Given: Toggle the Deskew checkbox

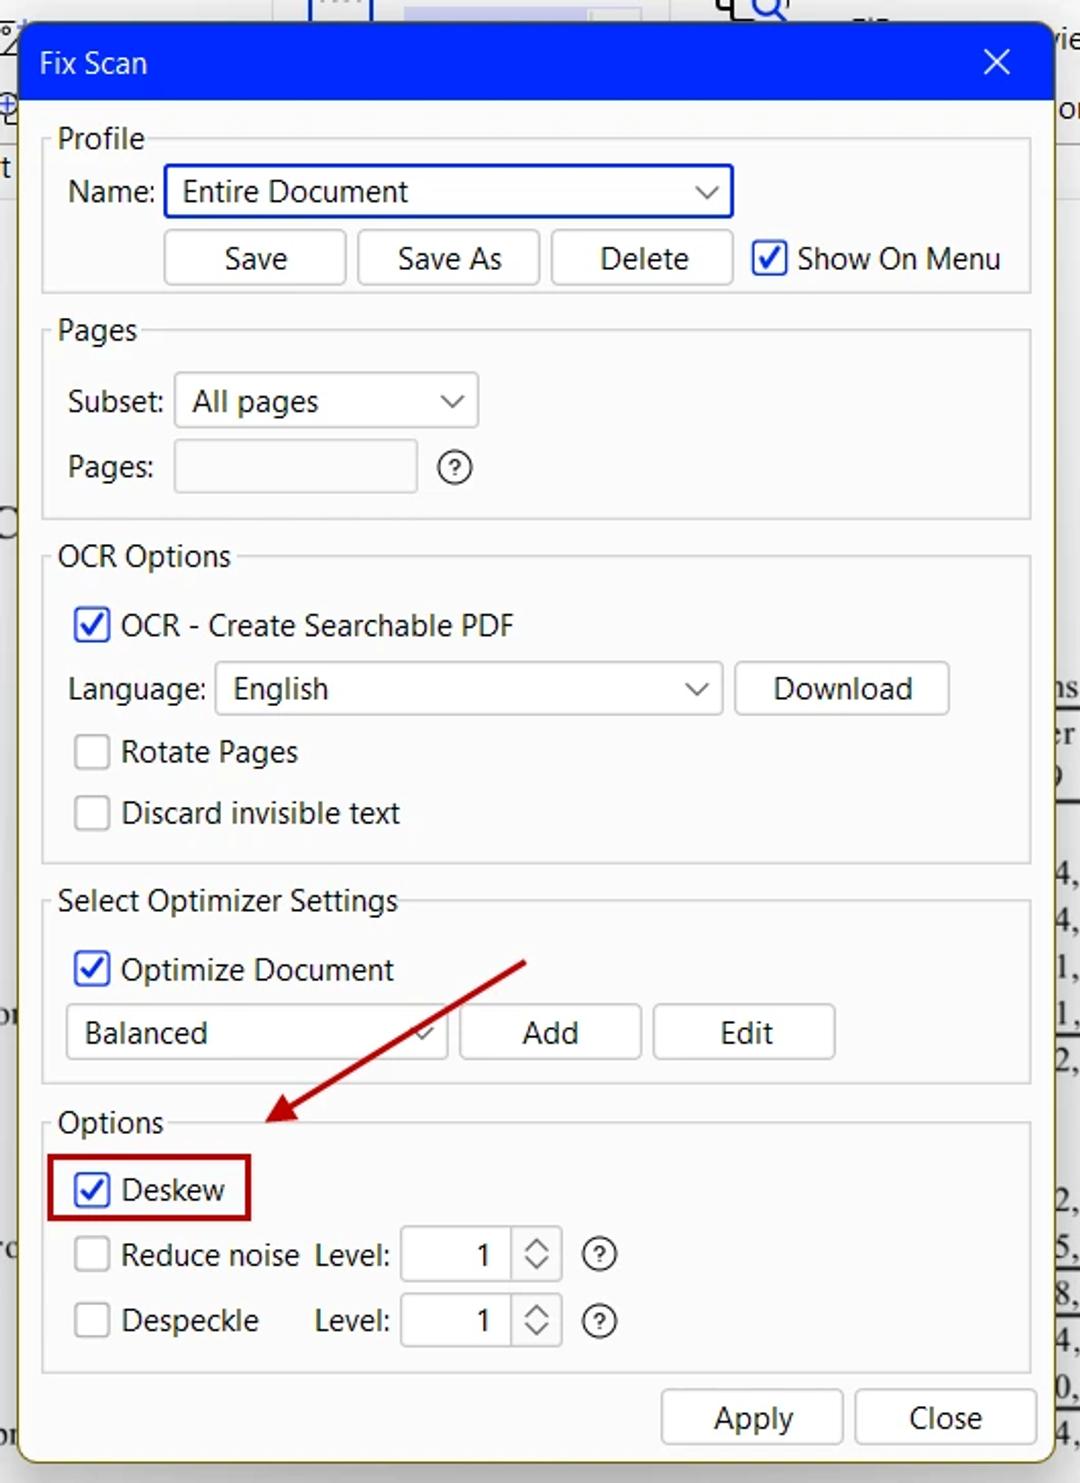Looking at the screenshot, I should [x=92, y=1190].
